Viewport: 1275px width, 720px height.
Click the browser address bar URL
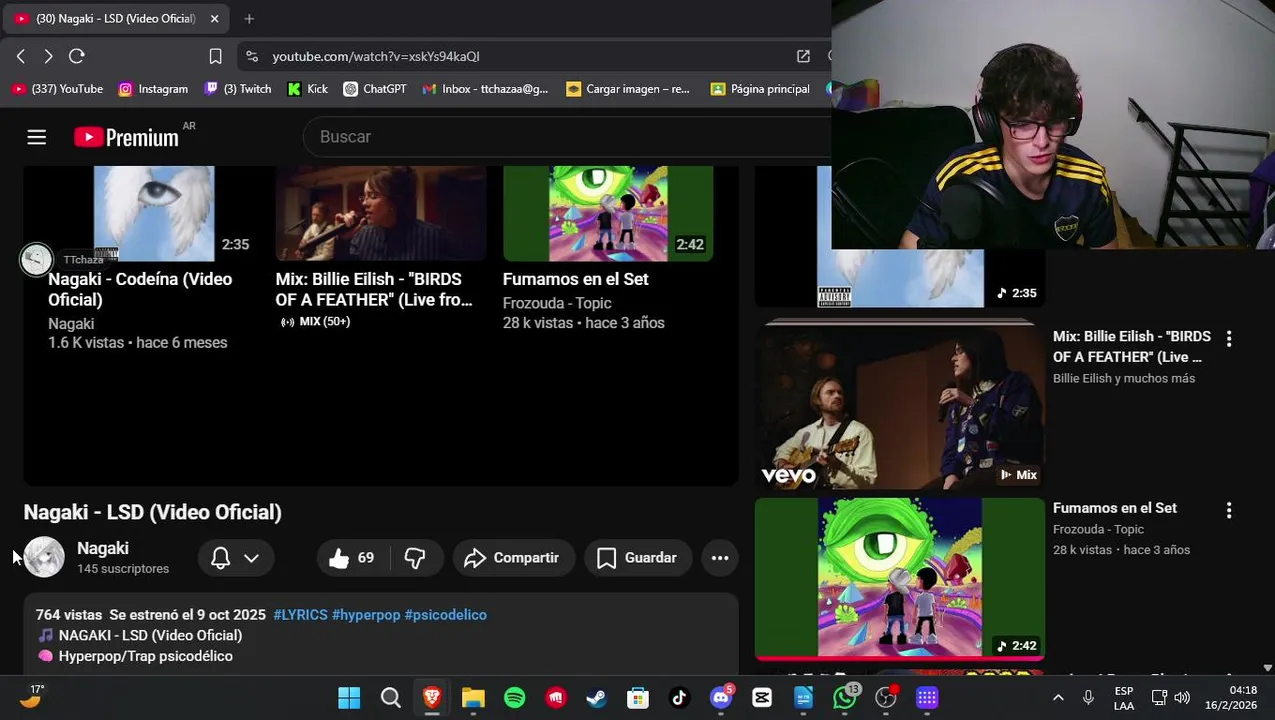(x=376, y=56)
